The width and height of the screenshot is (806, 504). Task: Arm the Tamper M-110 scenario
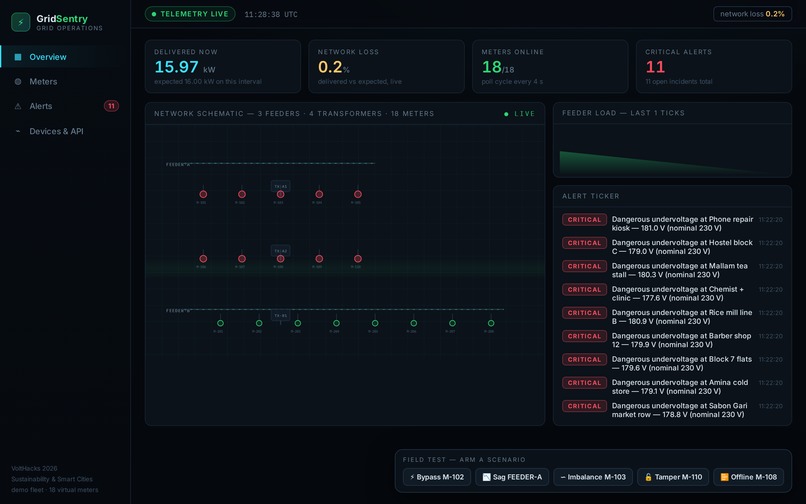click(673, 477)
